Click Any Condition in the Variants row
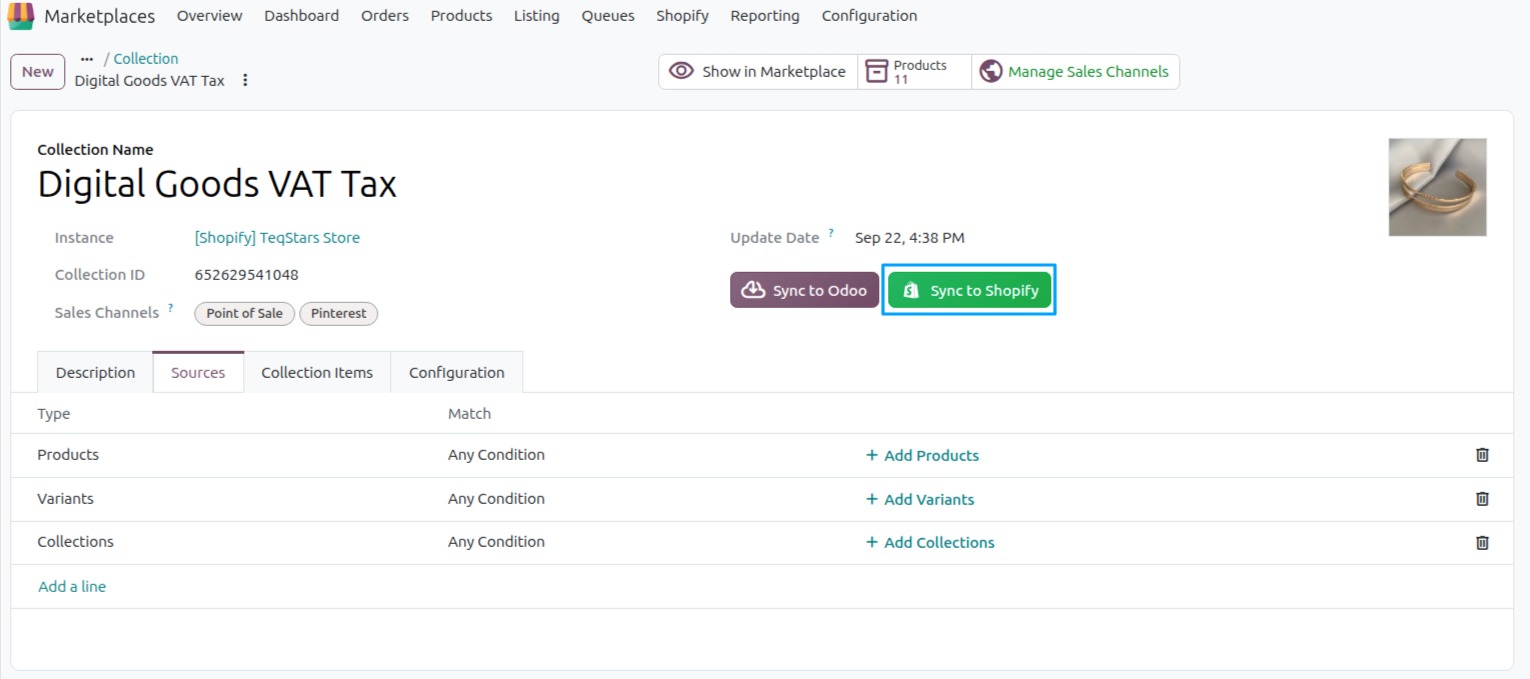 [x=496, y=498]
